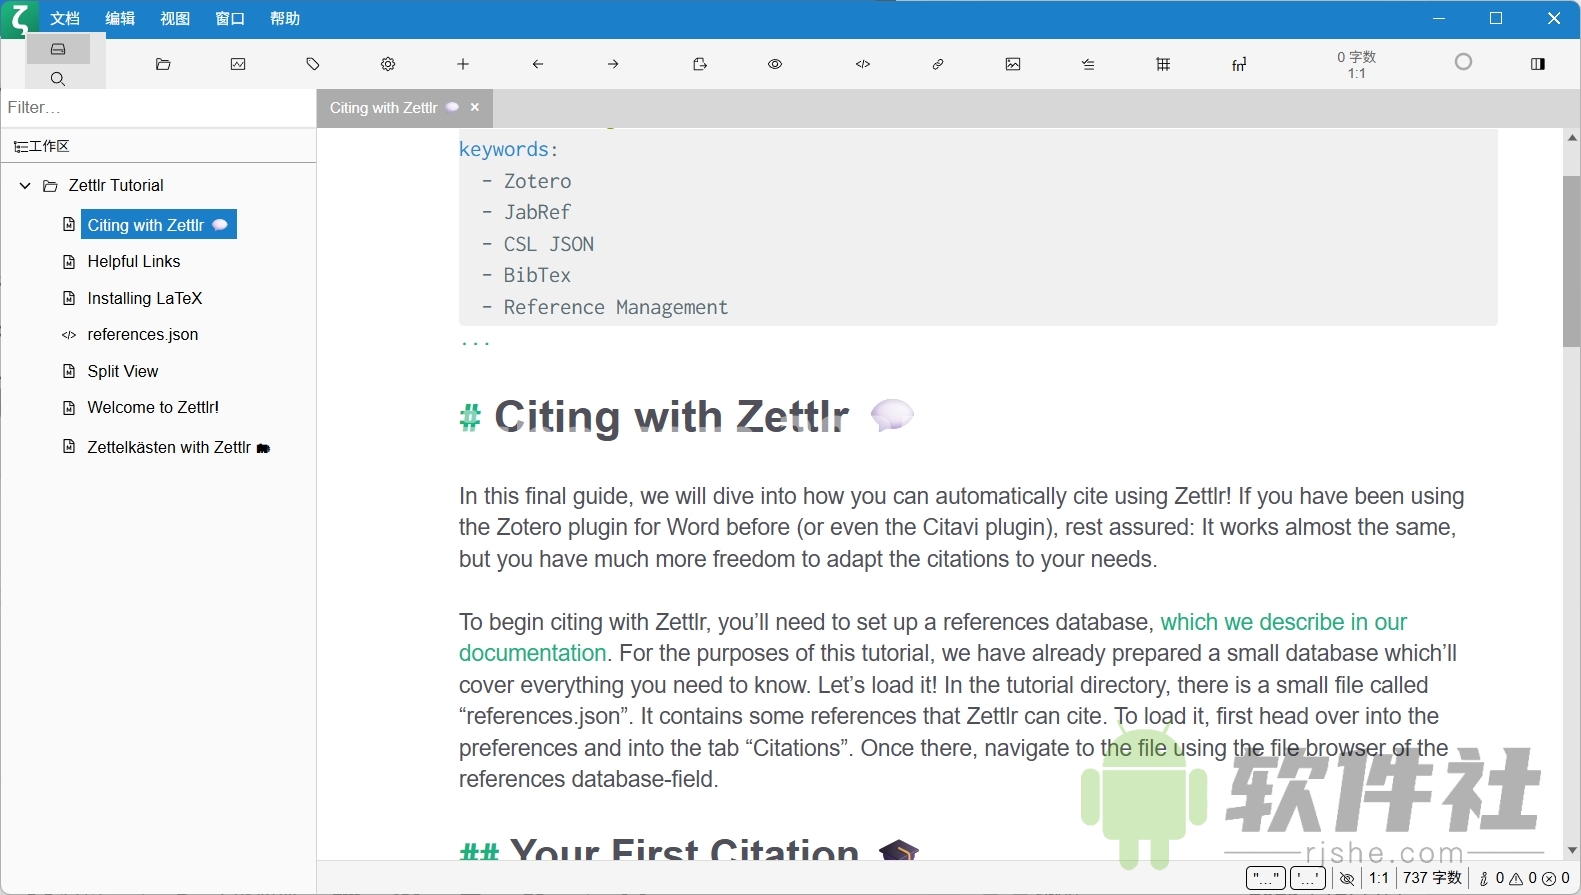This screenshot has height=895, width=1581.
Task: Click the "Your First Citation" heading
Action: tap(684, 849)
